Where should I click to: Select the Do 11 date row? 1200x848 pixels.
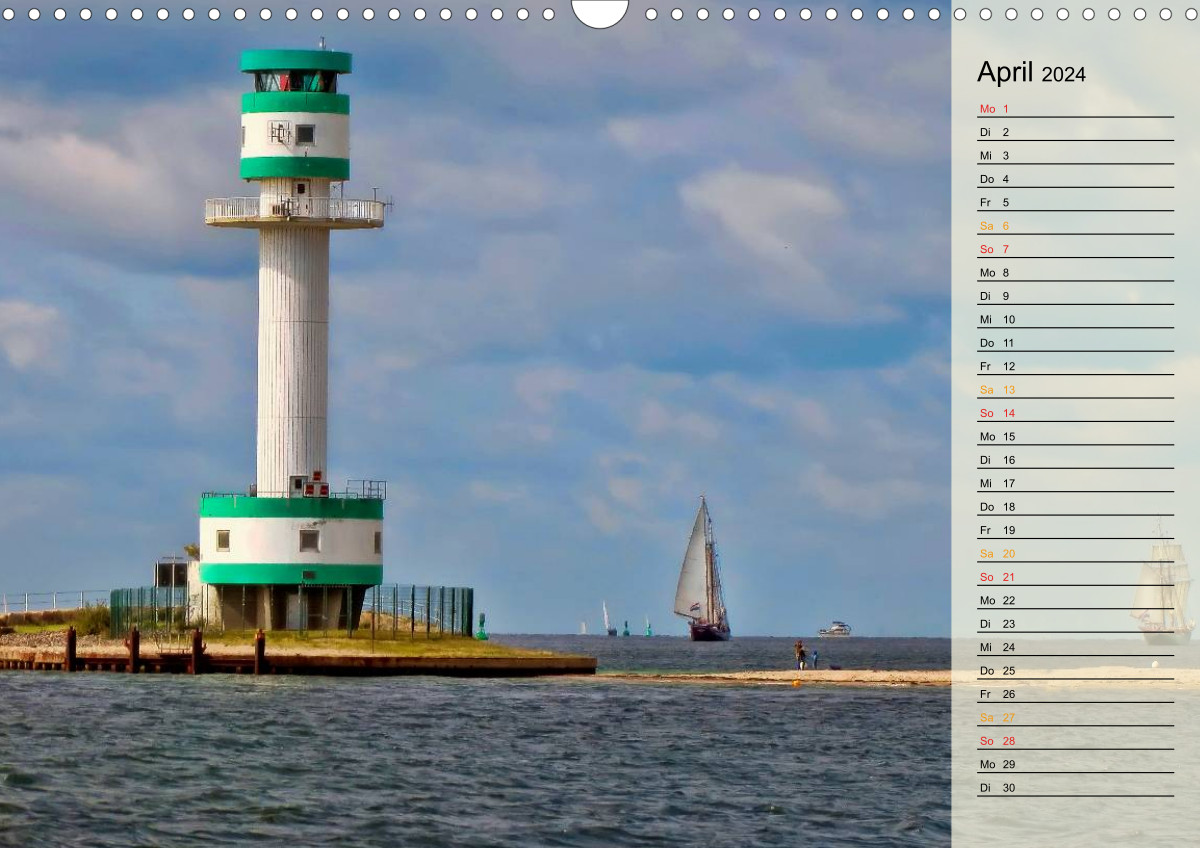1075,342
